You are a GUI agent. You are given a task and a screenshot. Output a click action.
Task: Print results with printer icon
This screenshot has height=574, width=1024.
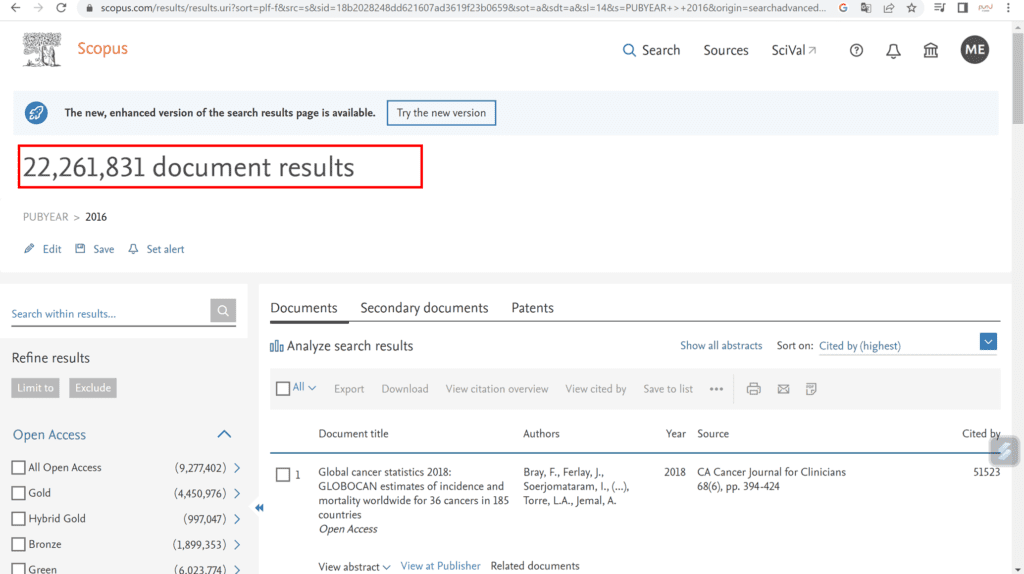coord(754,389)
